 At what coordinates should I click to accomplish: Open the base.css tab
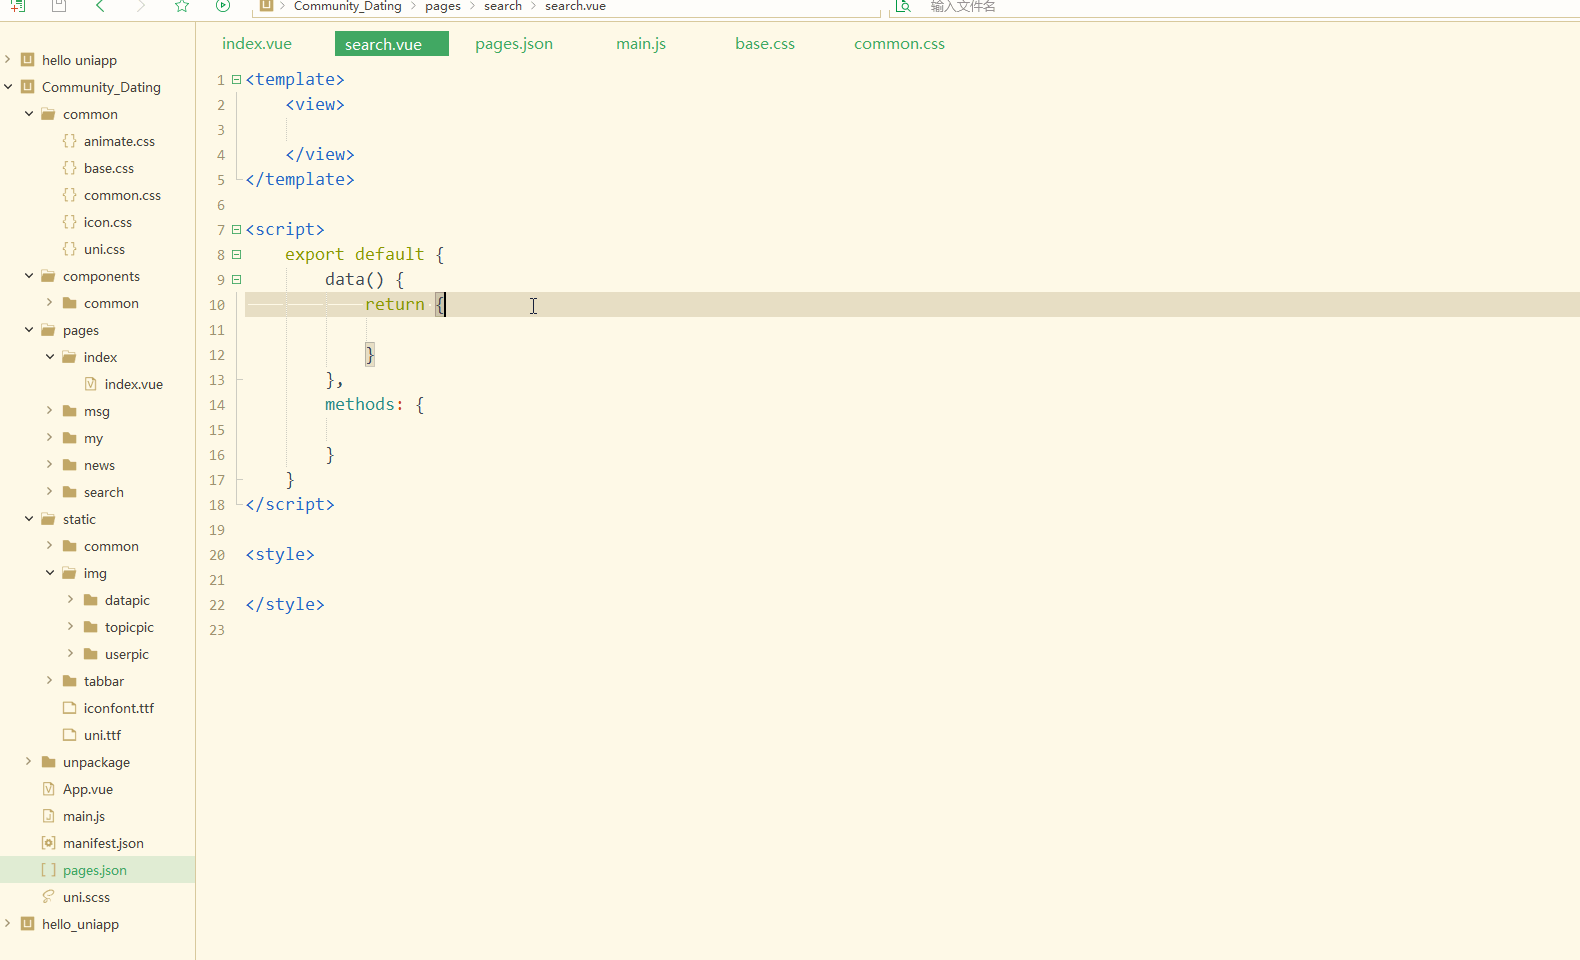tap(765, 44)
